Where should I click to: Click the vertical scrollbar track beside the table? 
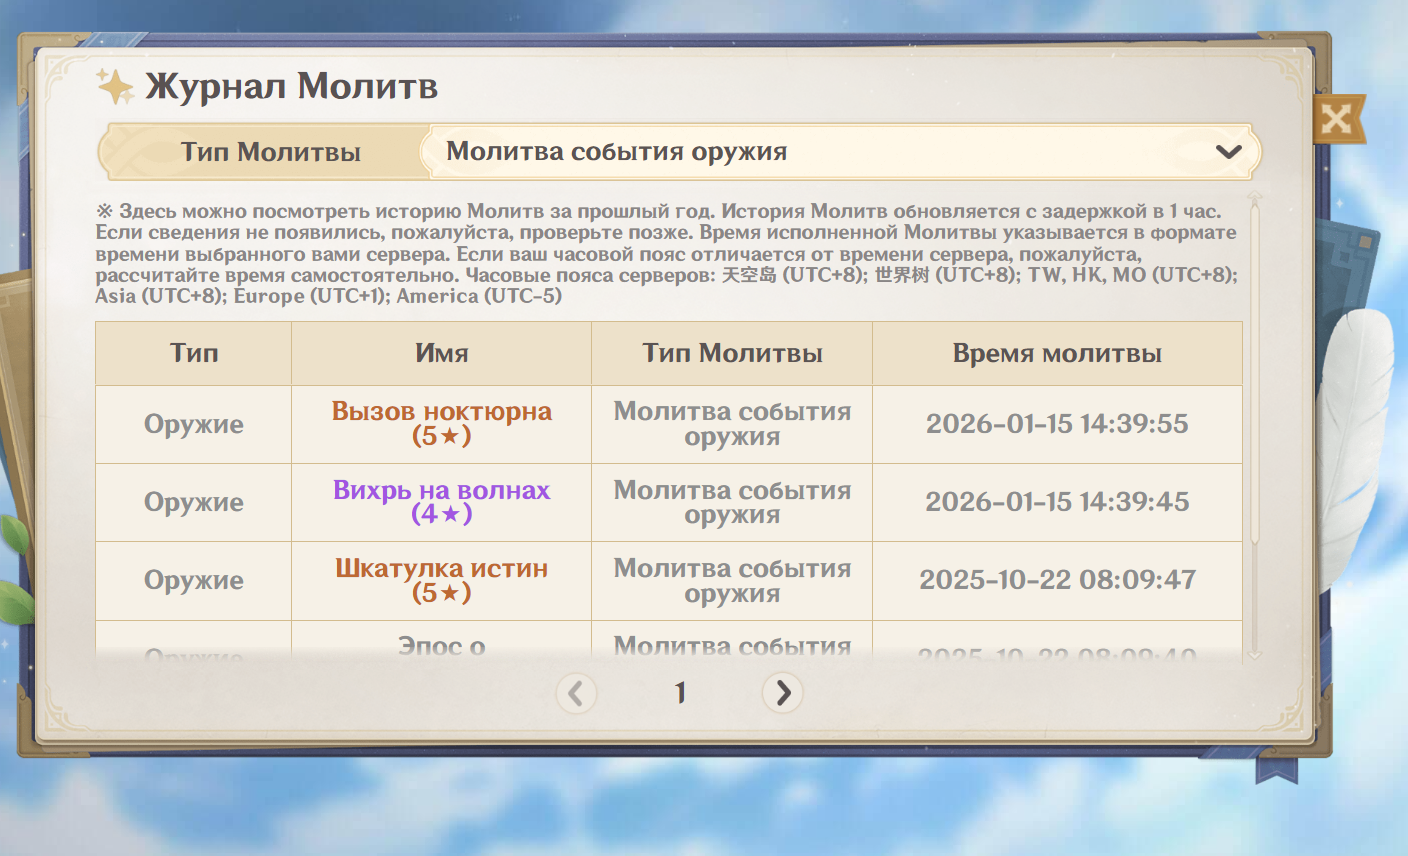coord(1255,420)
